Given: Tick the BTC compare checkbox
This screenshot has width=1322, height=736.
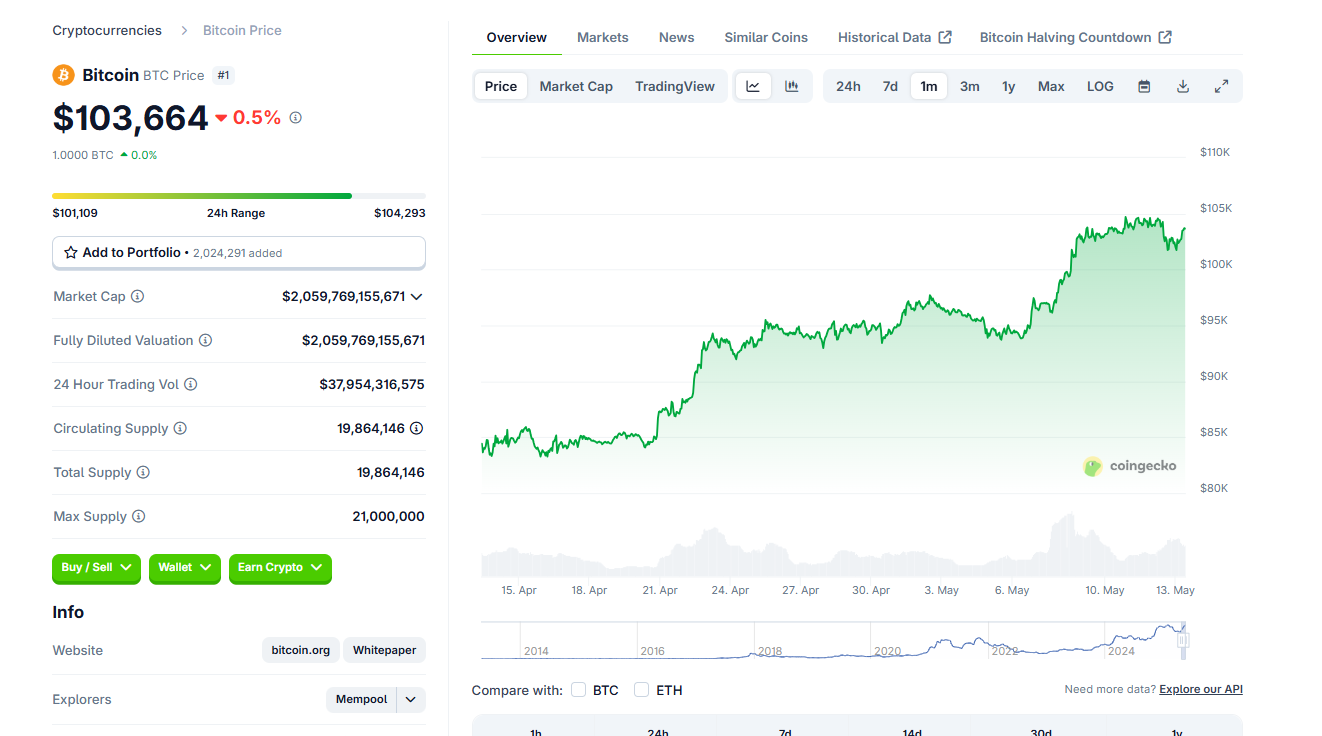Looking at the screenshot, I should click(578, 690).
